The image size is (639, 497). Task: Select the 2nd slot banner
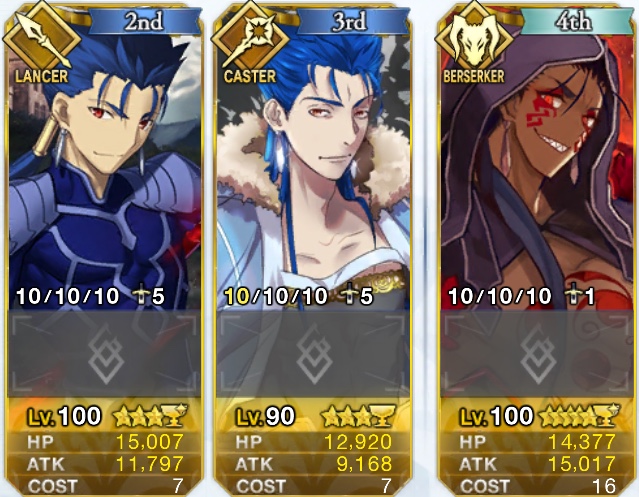click(x=144, y=21)
